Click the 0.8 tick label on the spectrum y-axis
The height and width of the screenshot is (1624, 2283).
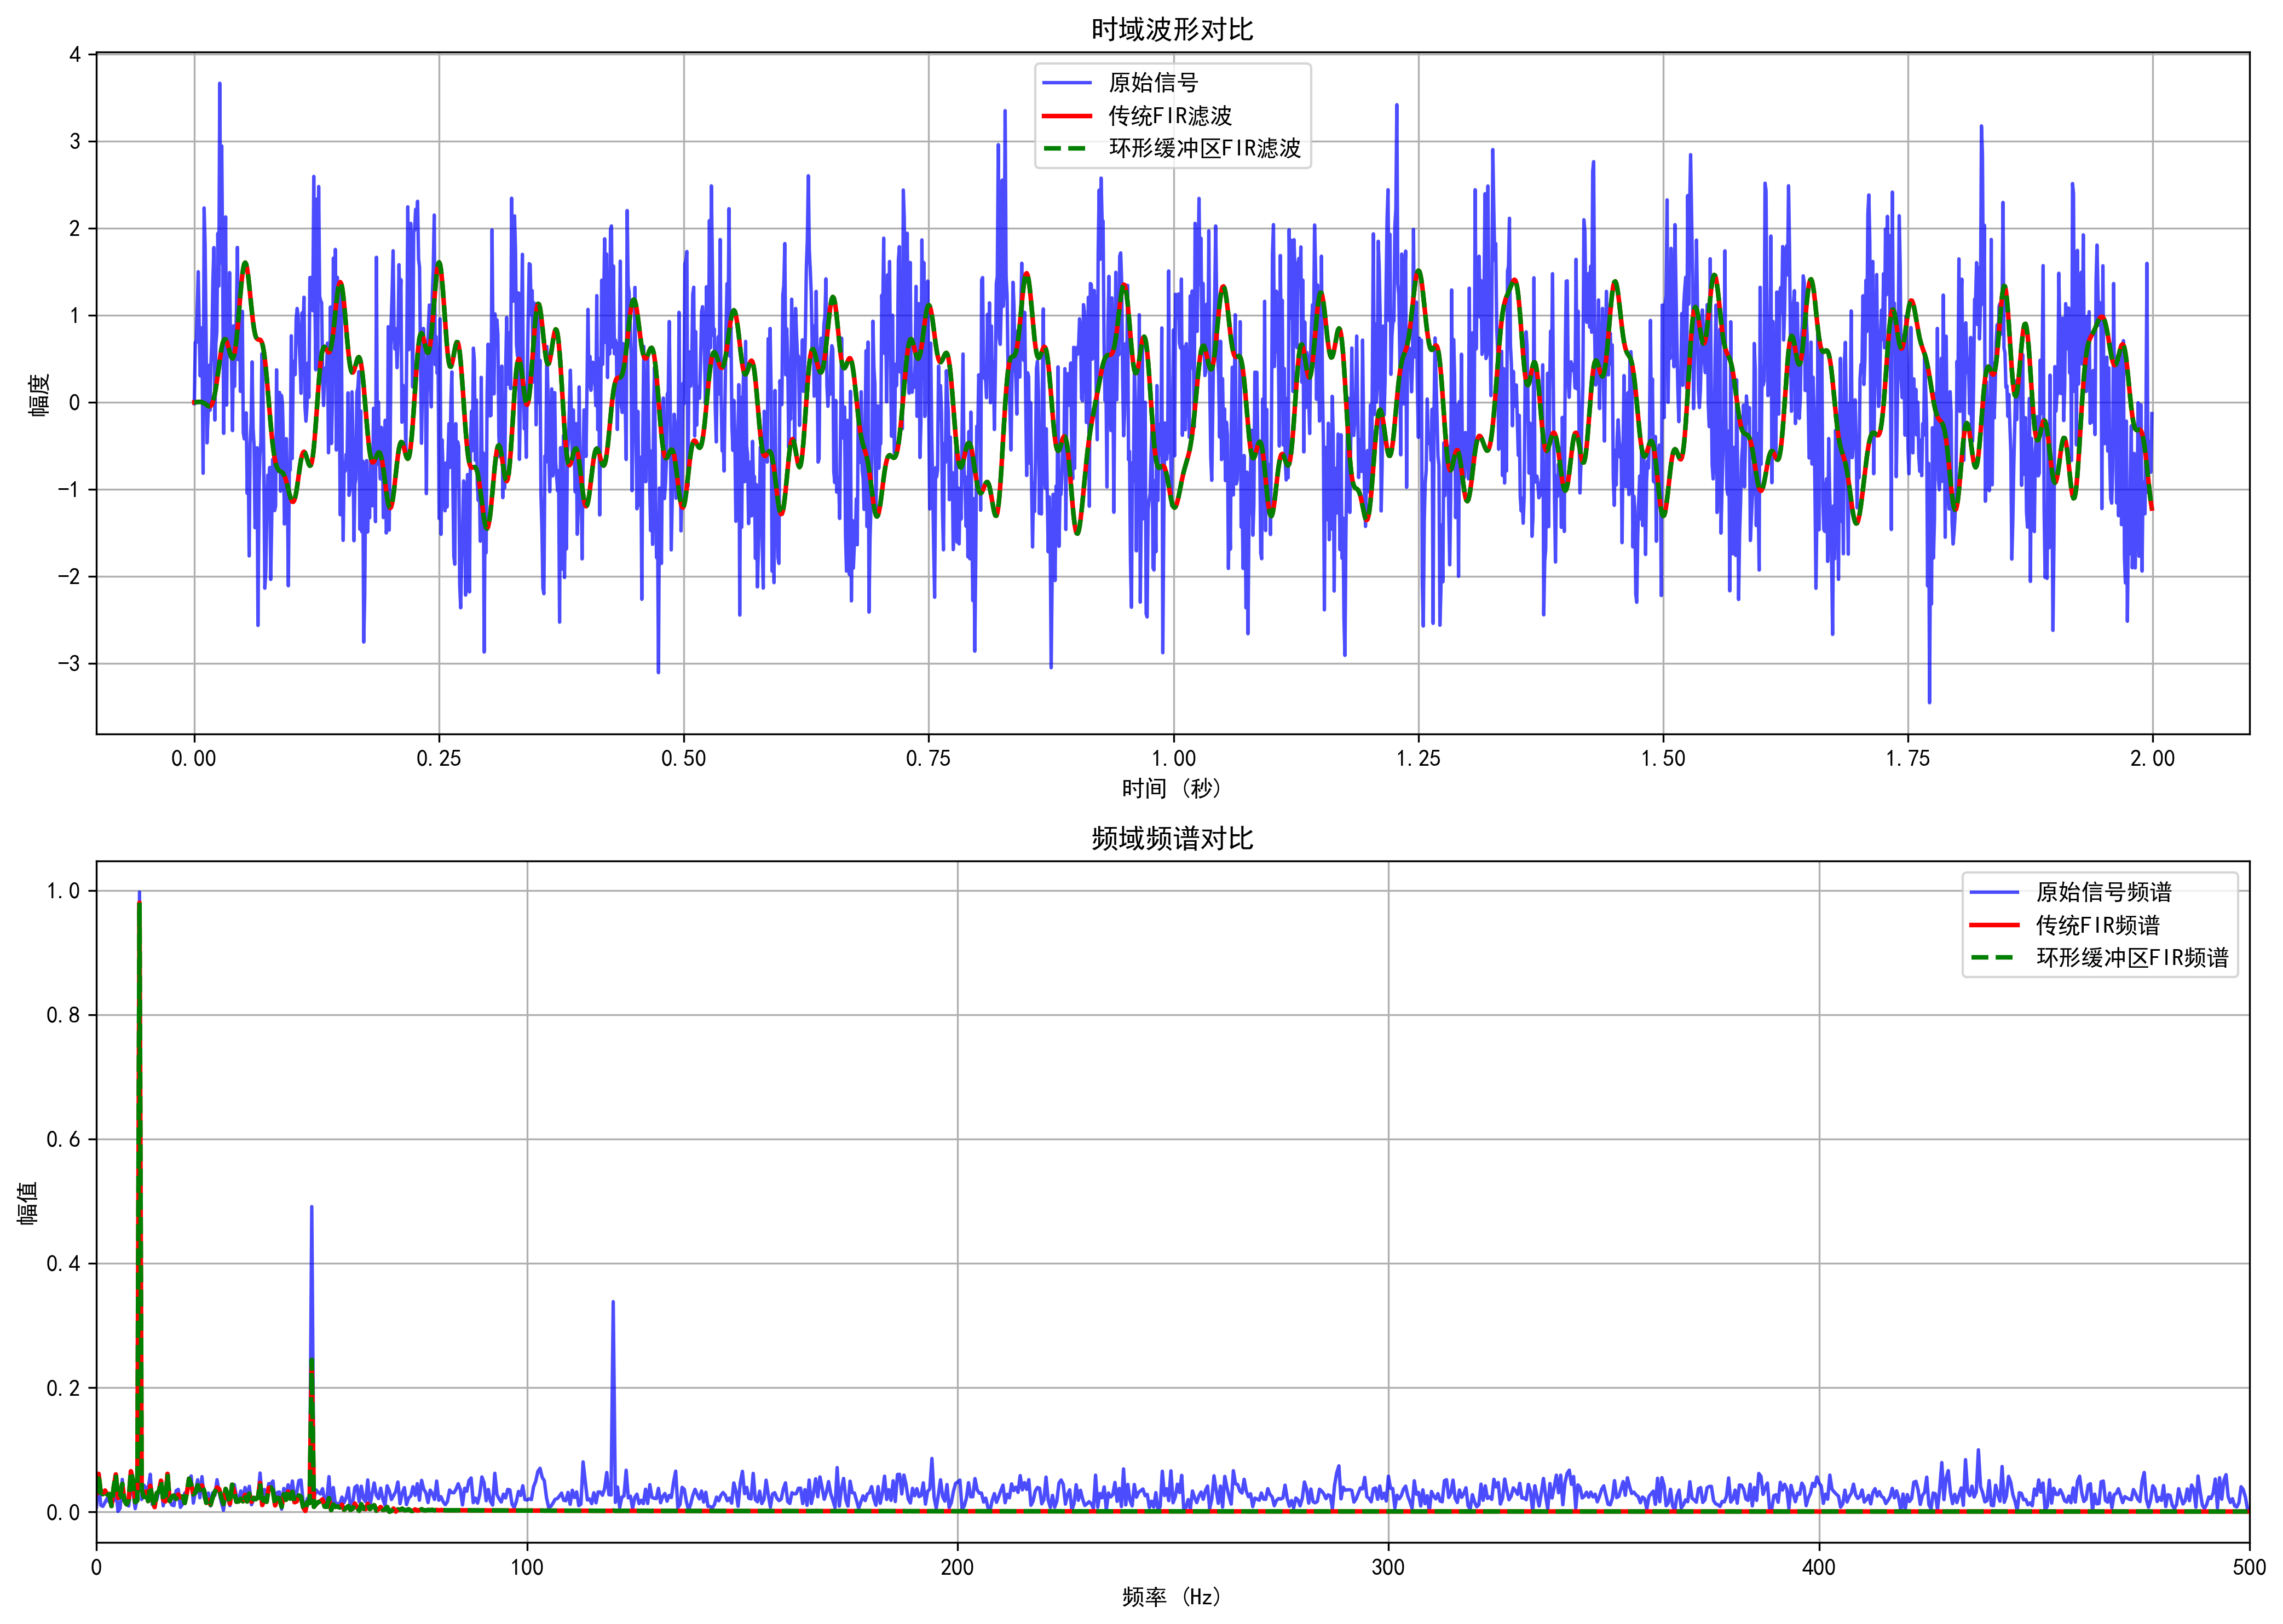[x=63, y=1015]
